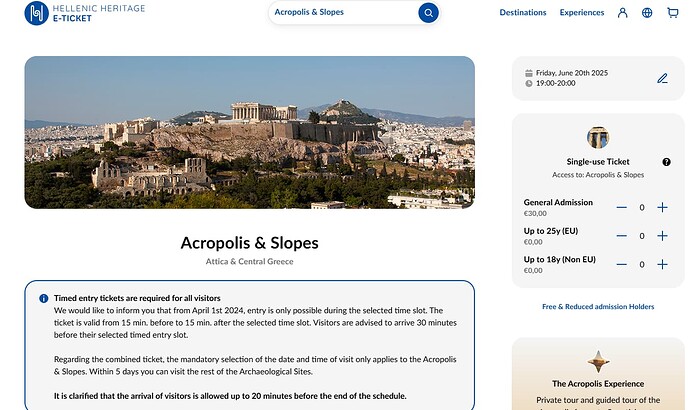Open the Experiences menu
The image size is (690, 410).
pyautogui.click(x=582, y=13)
